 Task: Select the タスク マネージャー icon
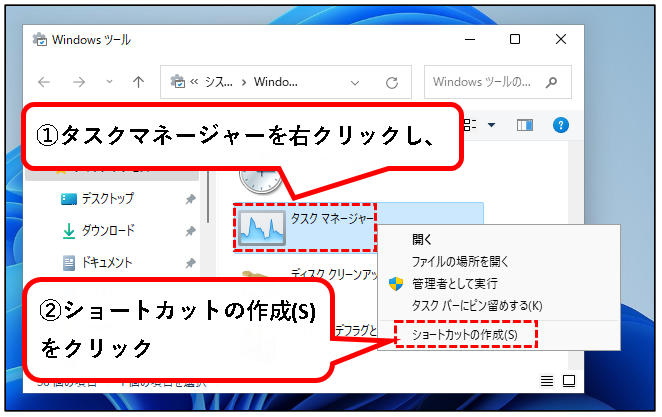pyautogui.click(x=262, y=228)
